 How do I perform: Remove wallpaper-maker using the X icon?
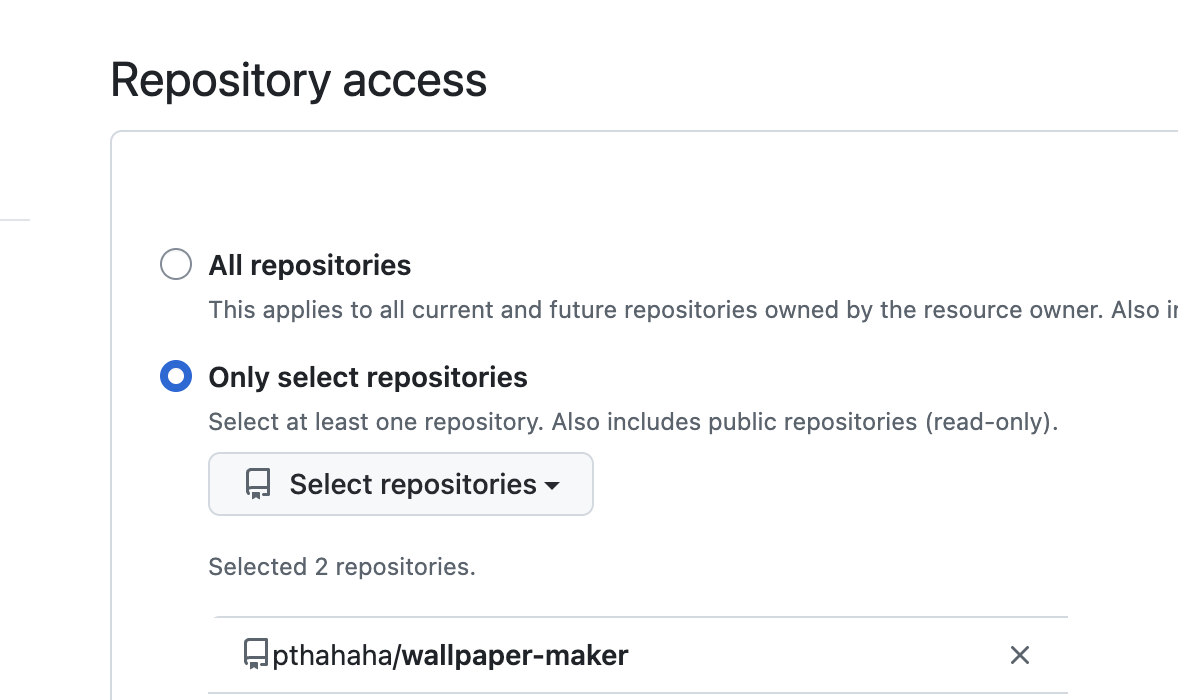[1019, 655]
